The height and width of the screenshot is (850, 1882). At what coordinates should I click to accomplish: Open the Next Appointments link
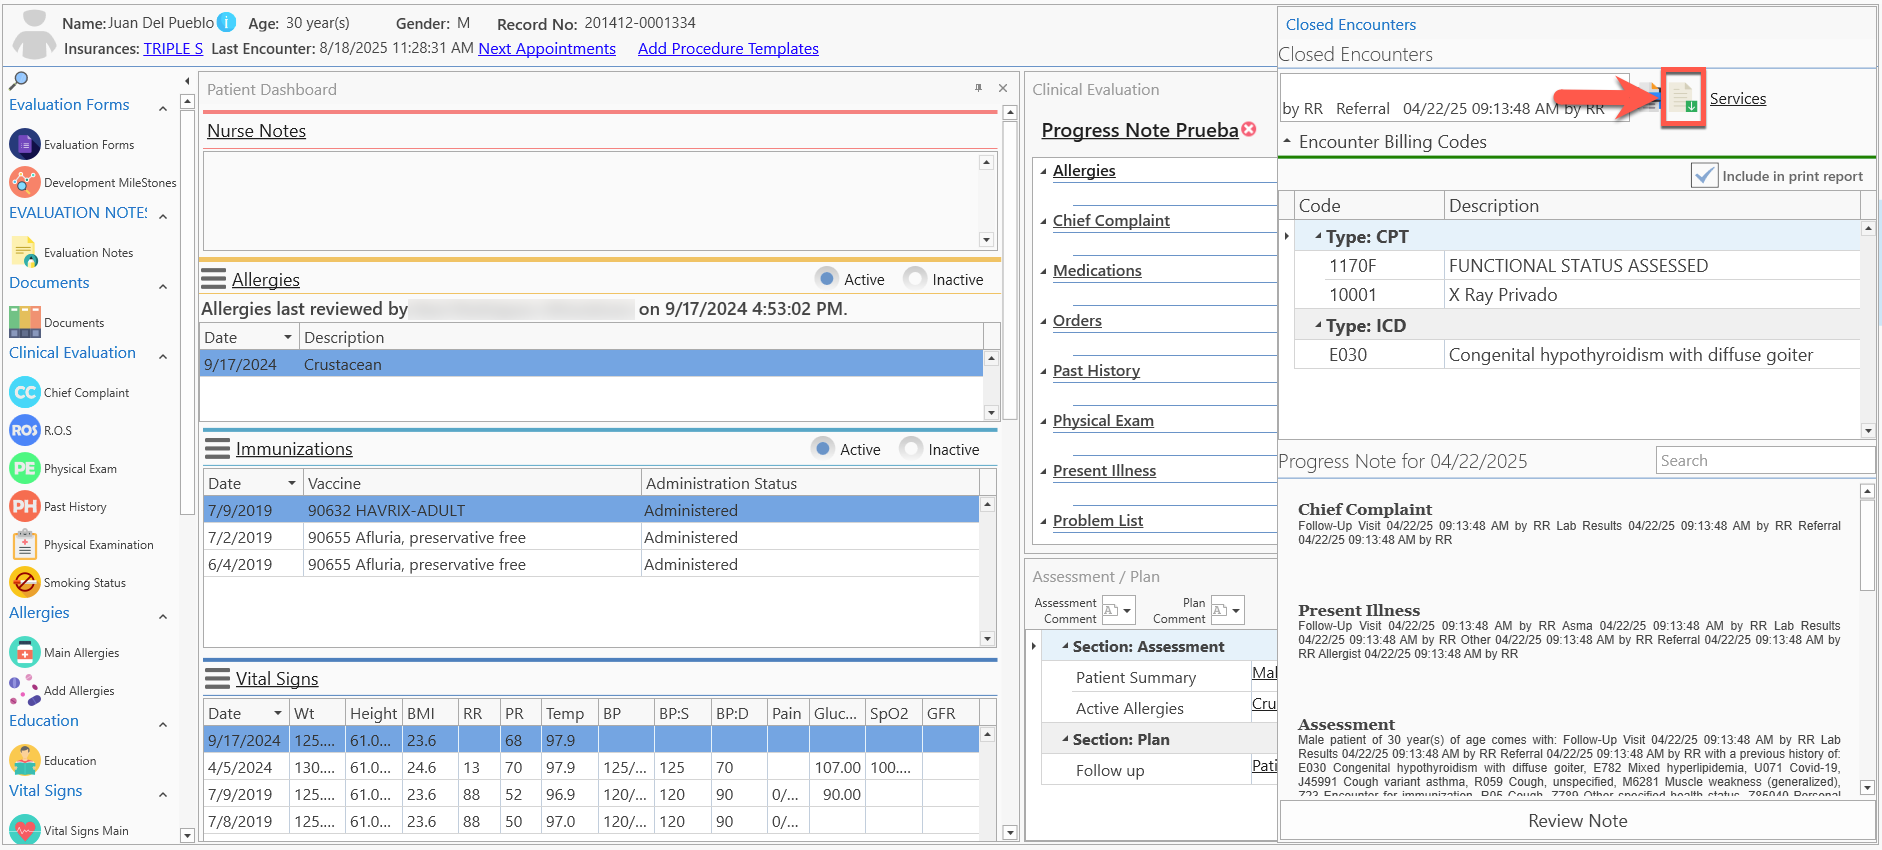[x=547, y=48]
